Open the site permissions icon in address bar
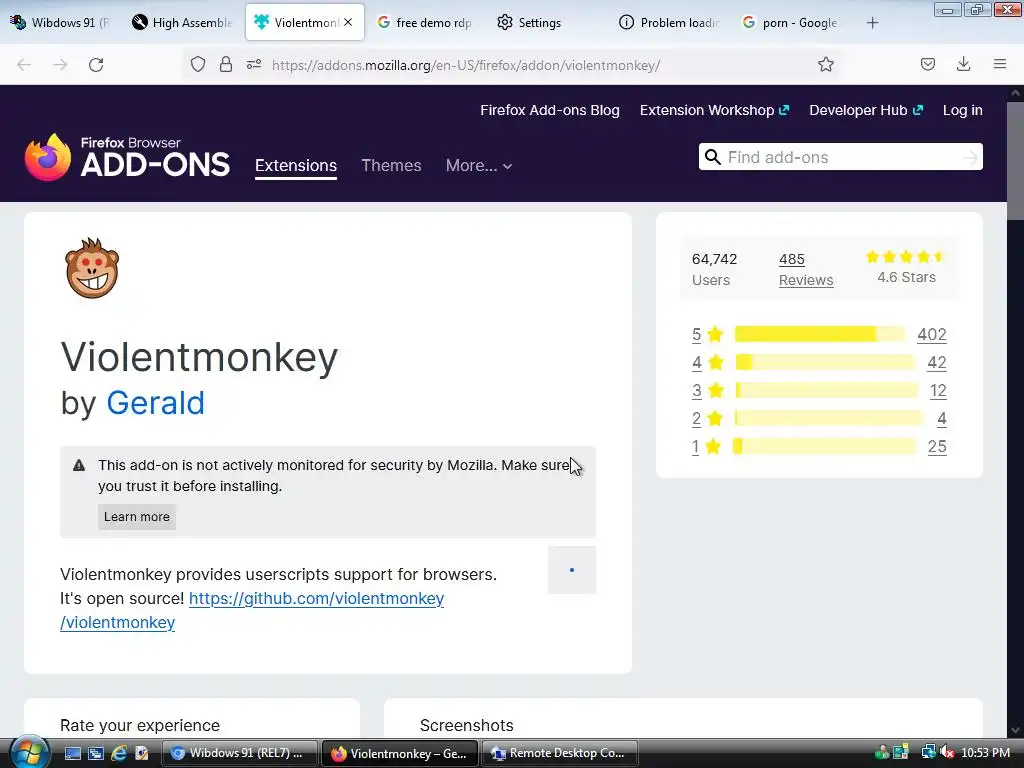This screenshot has width=1024, height=768. coord(254,65)
